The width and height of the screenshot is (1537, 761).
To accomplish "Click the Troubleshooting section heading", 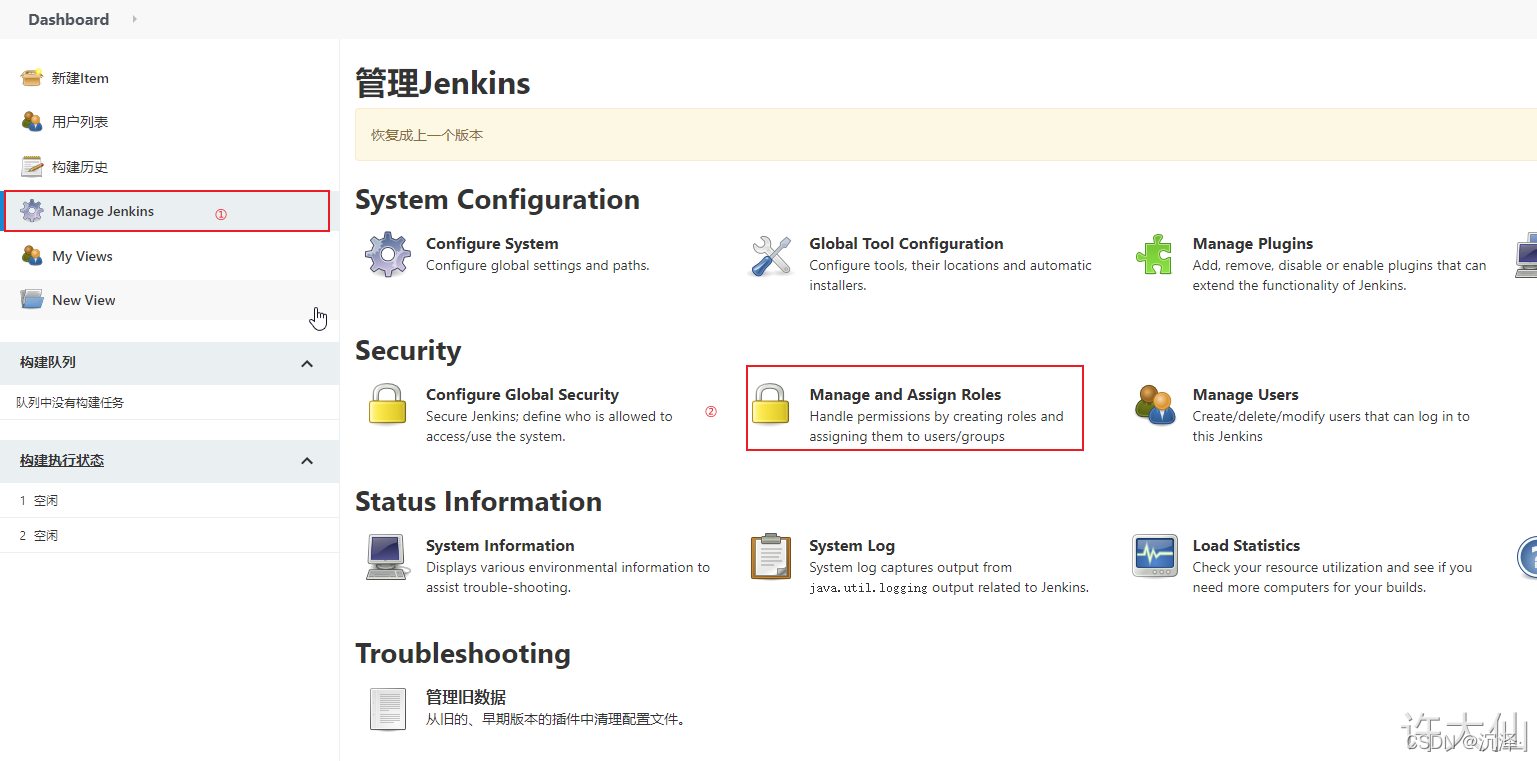I will pyautogui.click(x=463, y=654).
